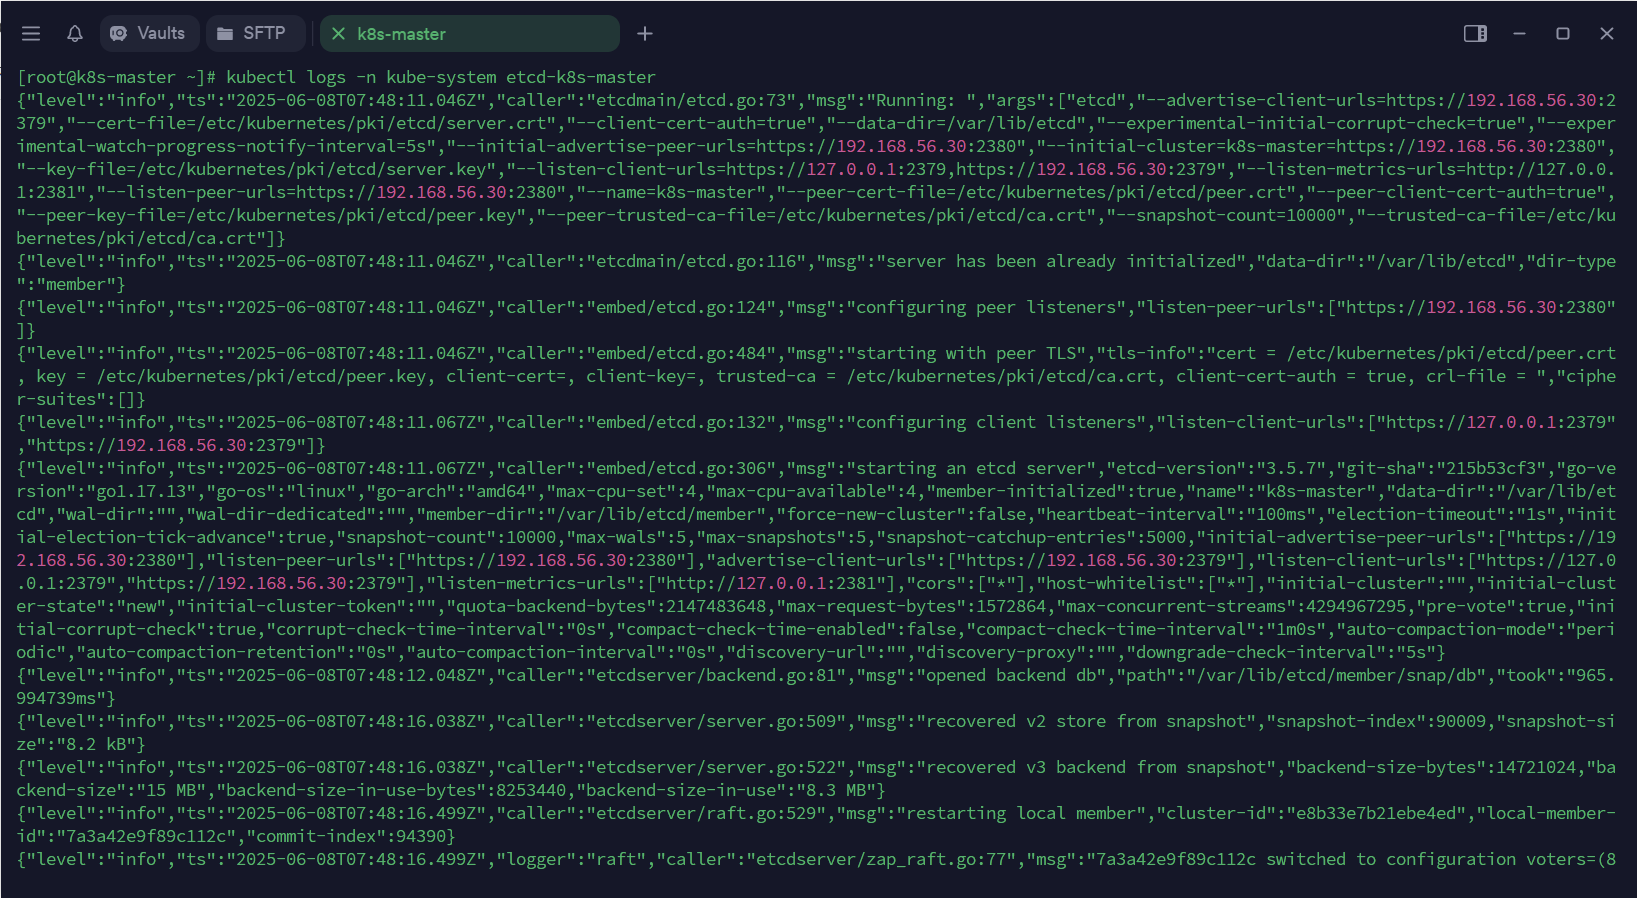Click the message "starting an etcd server"
This screenshot has height=898, width=1637.
tap(970, 468)
